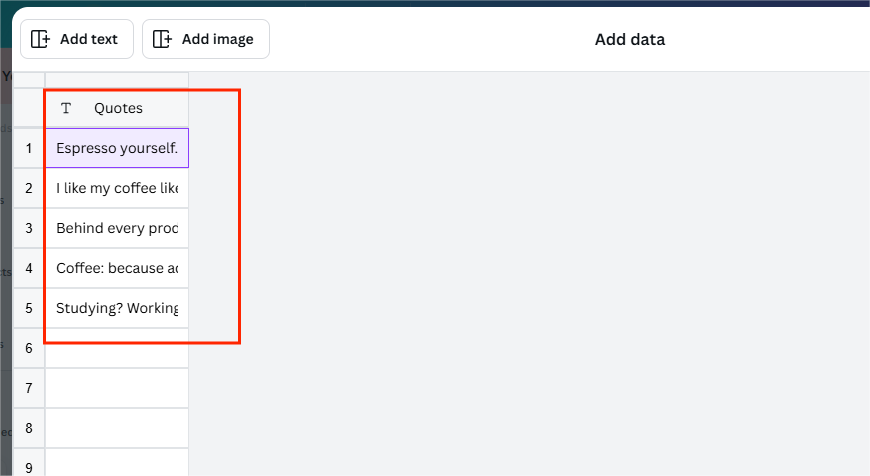Select the empty cell in row 6
This screenshot has width=870, height=476.
[117, 348]
